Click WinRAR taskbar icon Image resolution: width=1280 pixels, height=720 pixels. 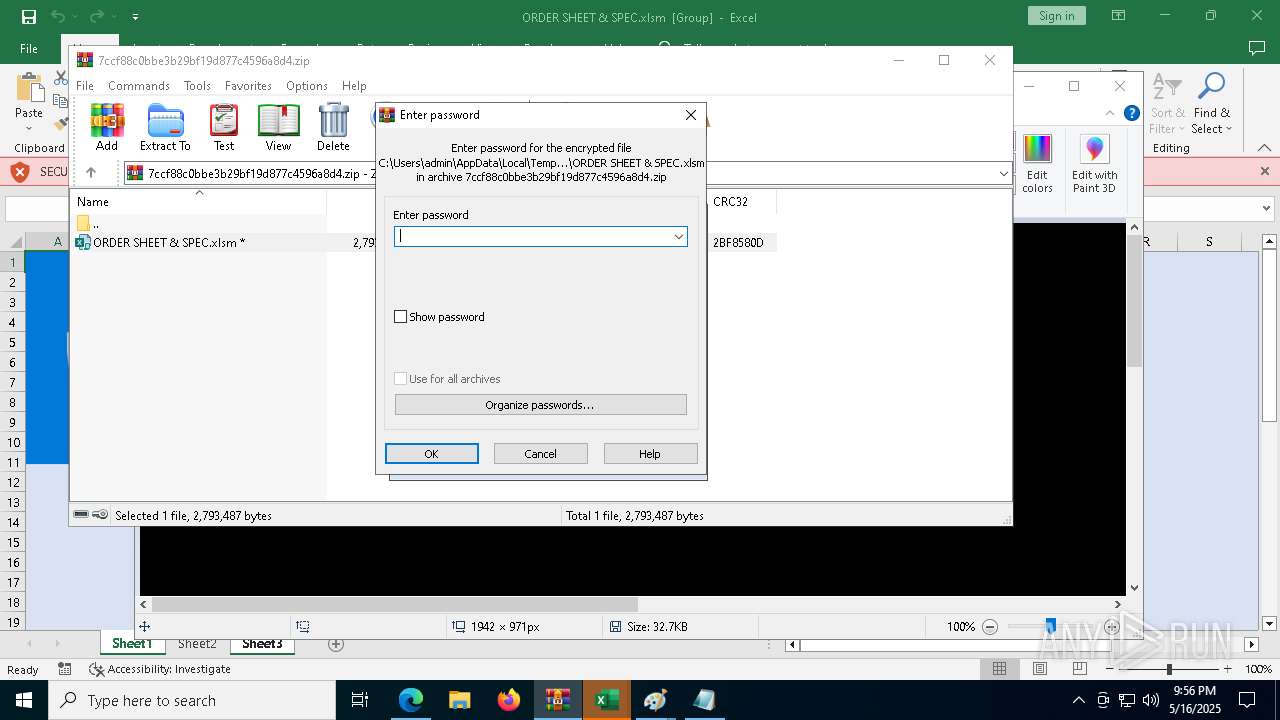click(x=557, y=700)
